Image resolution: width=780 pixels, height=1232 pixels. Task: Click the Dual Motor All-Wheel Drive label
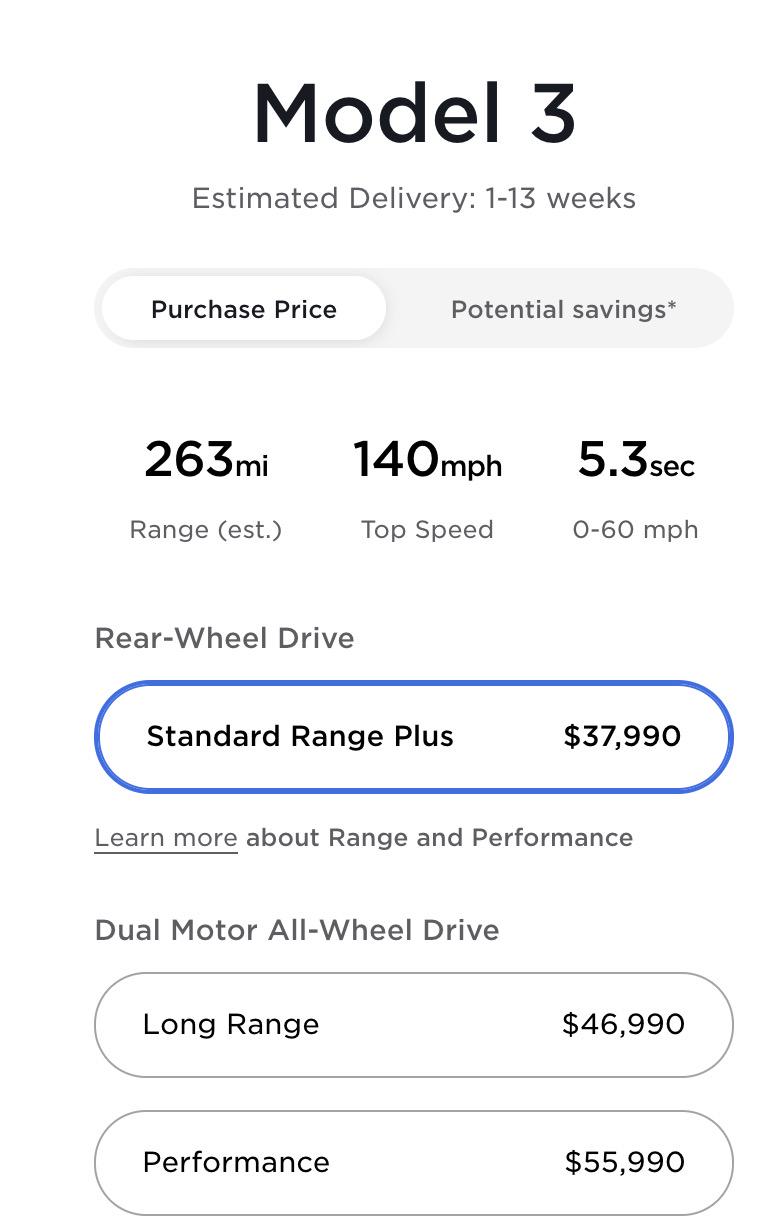pyautogui.click(x=297, y=931)
